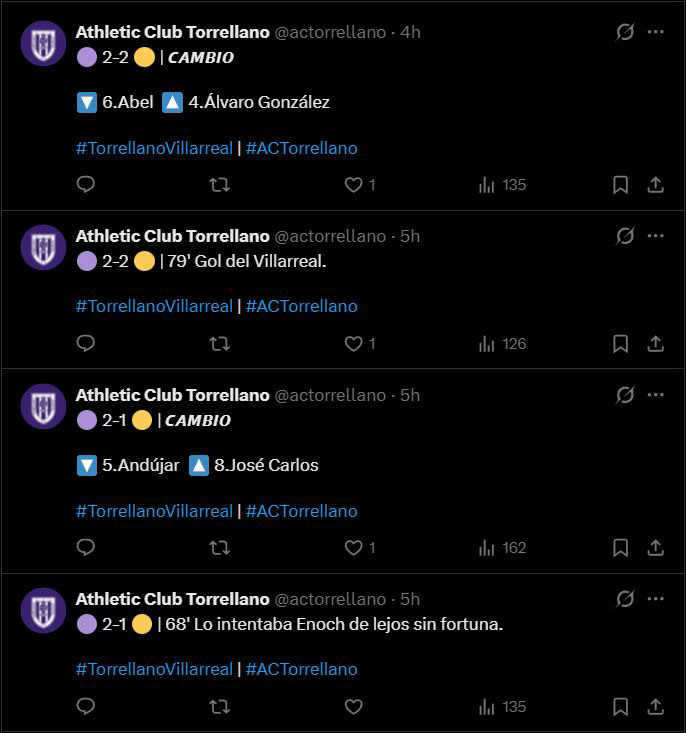The width and height of the screenshot is (686, 733).
Task: Like the Andújar substitution tweet
Action: coord(353,548)
